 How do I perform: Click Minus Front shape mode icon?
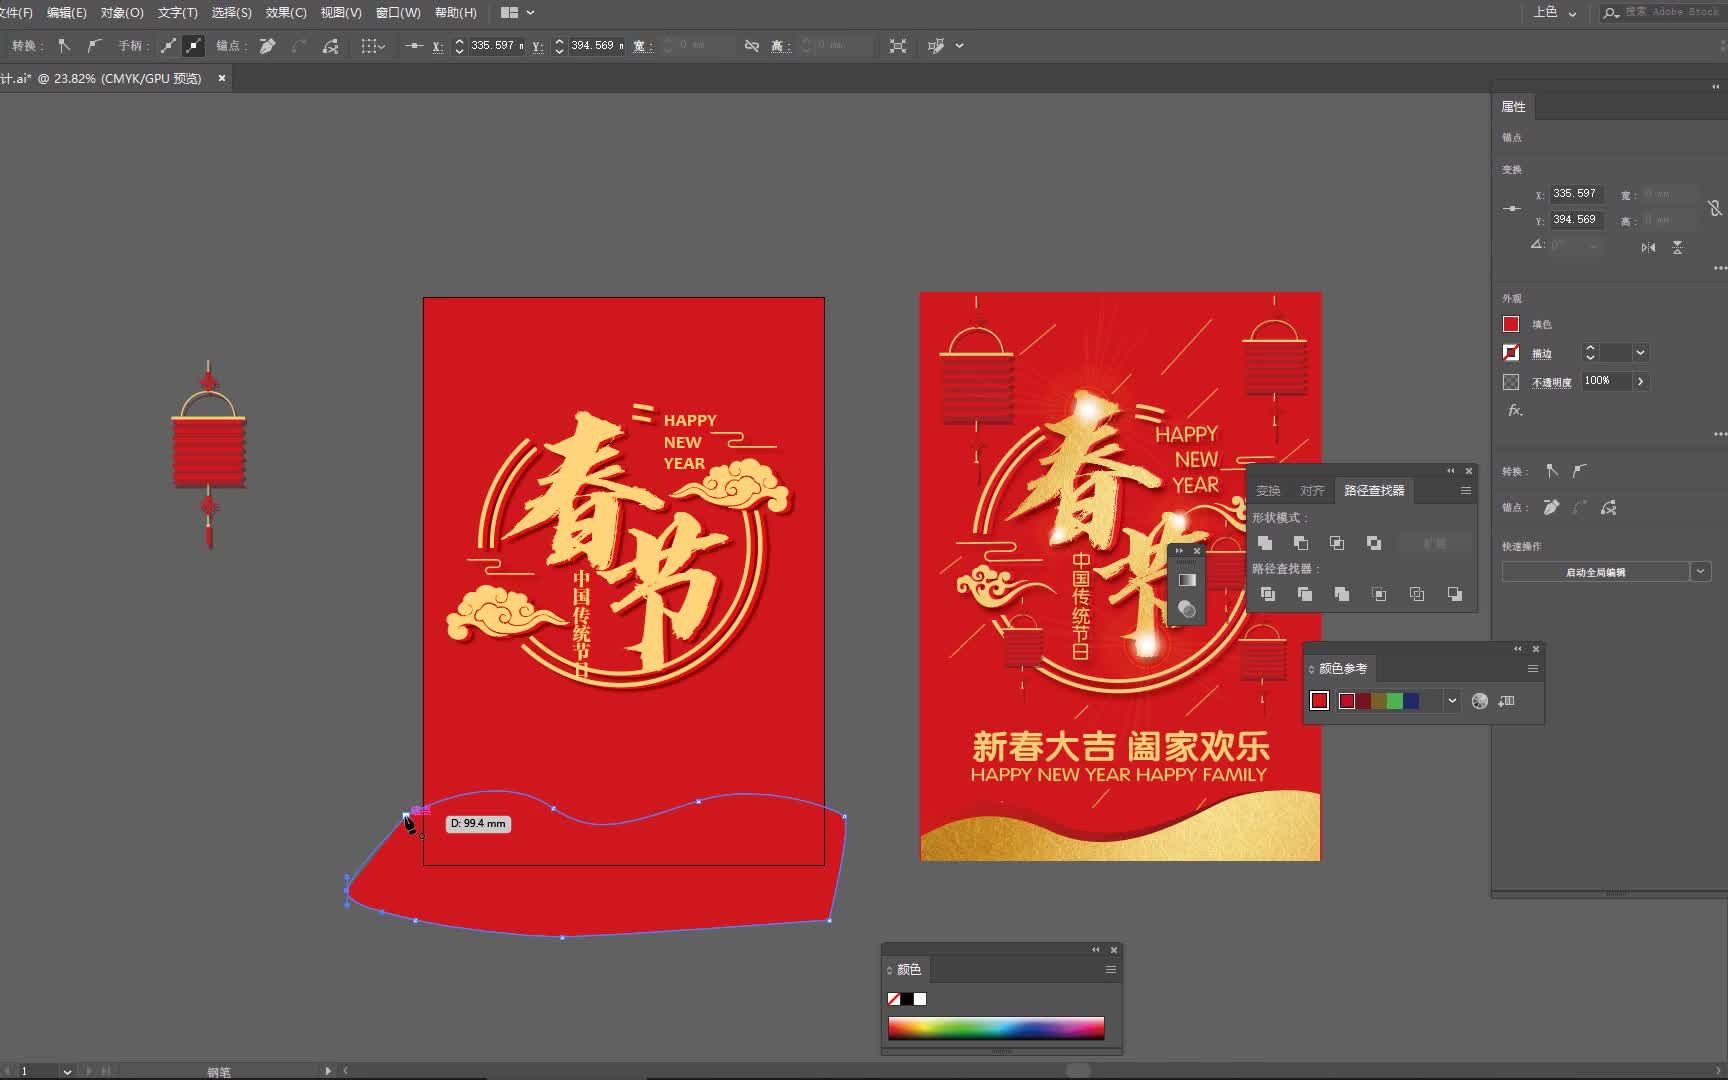click(x=1301, y=543)
